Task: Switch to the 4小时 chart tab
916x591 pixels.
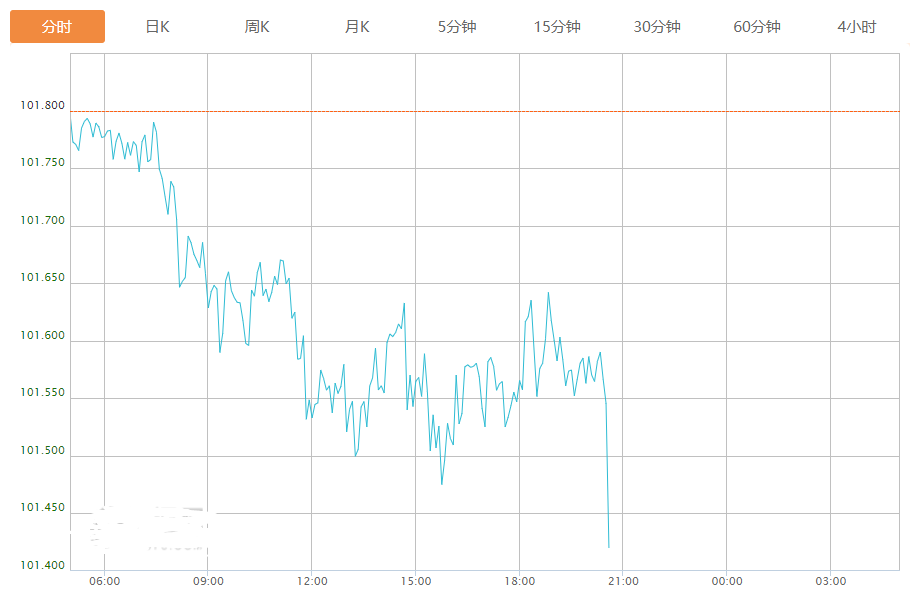Action: [x=857, y=27]
